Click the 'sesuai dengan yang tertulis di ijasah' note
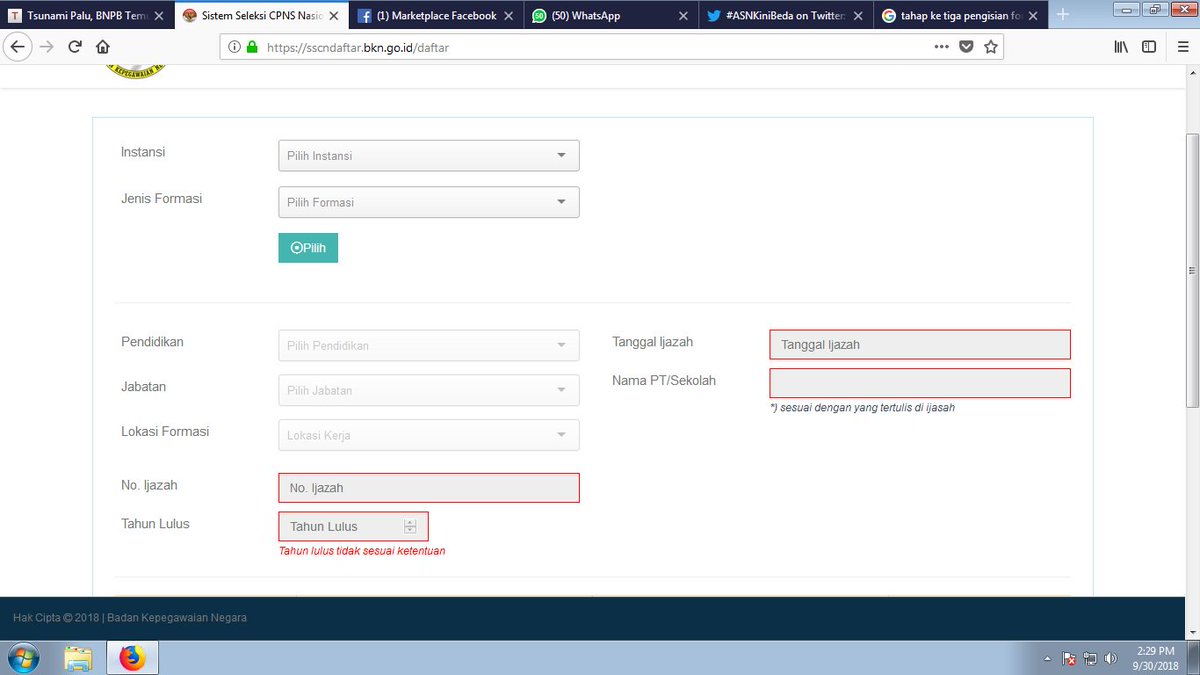Screen dimensions: 1200x675 [x=862, y=408]
